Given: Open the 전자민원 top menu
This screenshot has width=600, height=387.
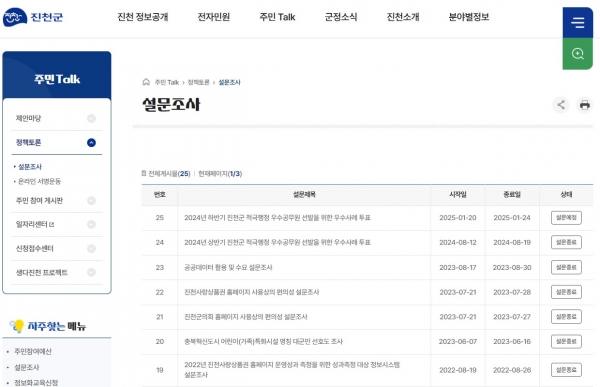Looking at the screenshot, I should pos(214,17).
